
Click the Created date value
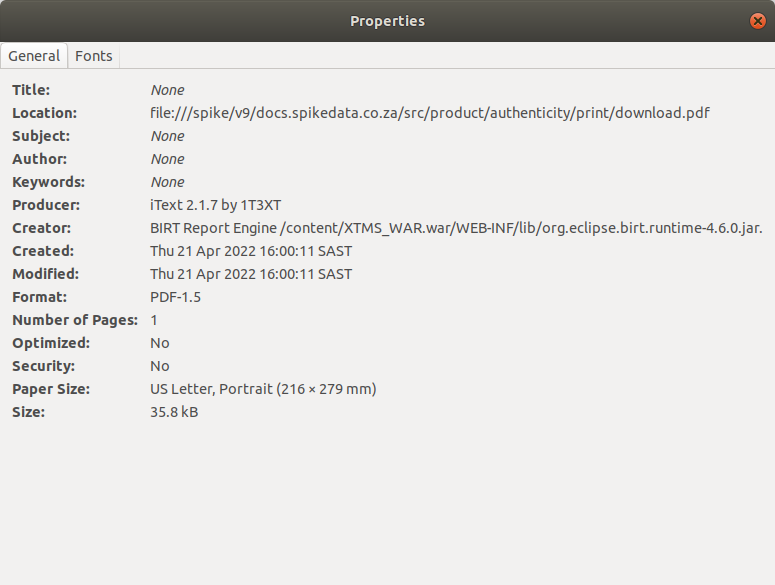click(251, 251)
